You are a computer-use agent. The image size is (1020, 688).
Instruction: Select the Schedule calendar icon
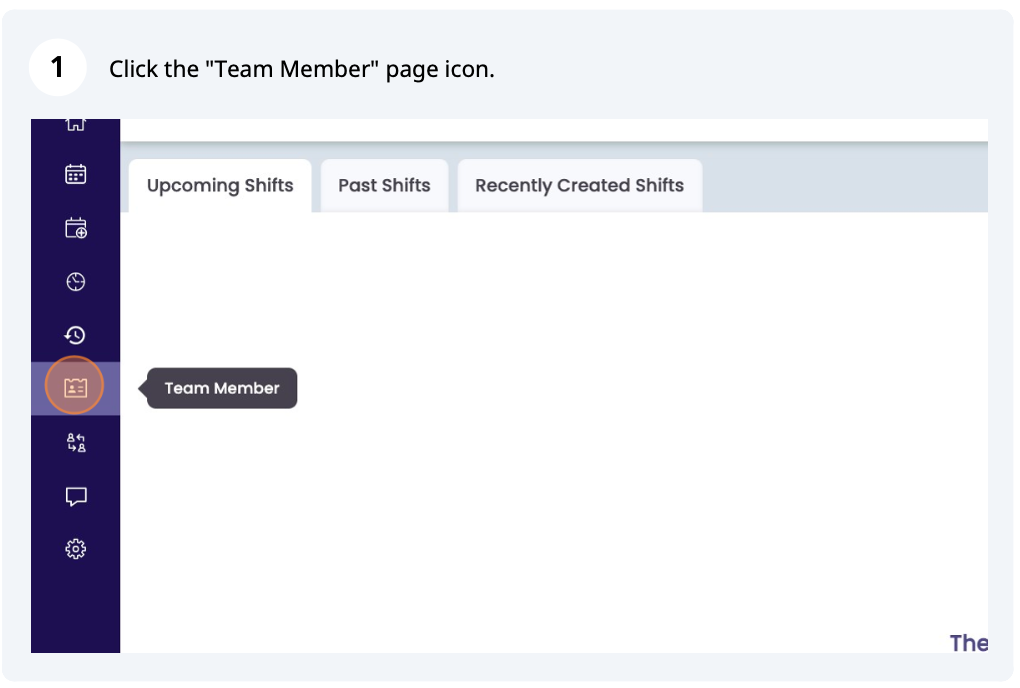(x=76, y=174)
